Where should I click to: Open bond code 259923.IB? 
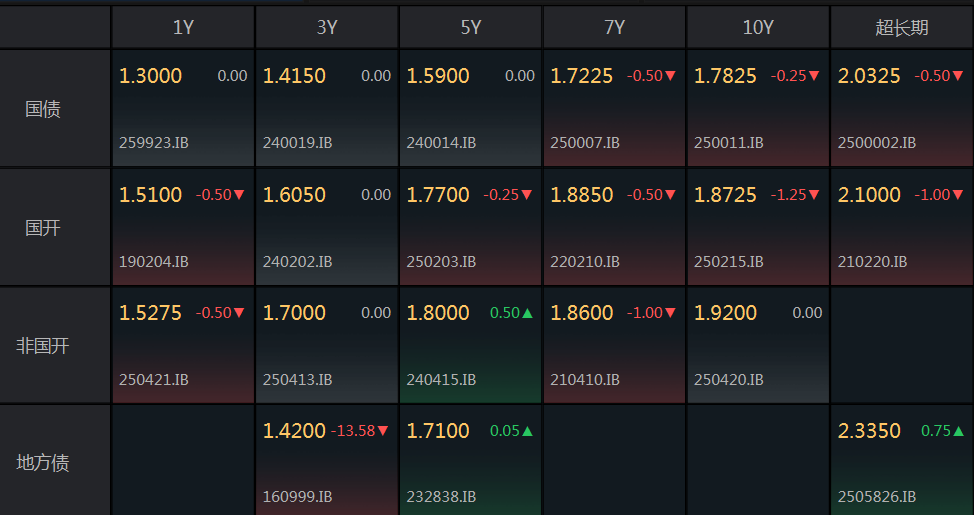pyautogui.click(x=153, y=143)
